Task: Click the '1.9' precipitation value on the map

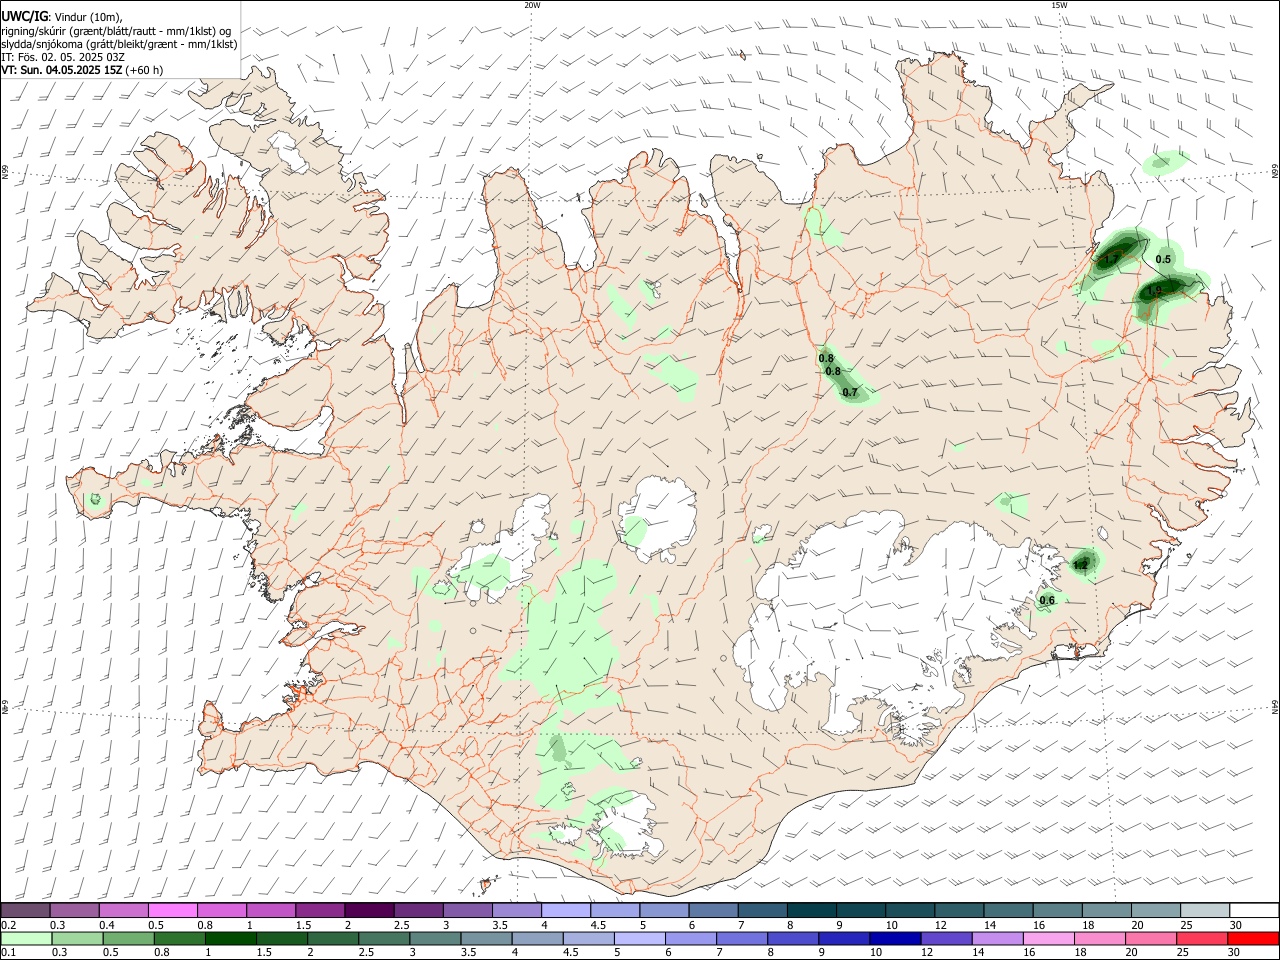Action: 1154,291
